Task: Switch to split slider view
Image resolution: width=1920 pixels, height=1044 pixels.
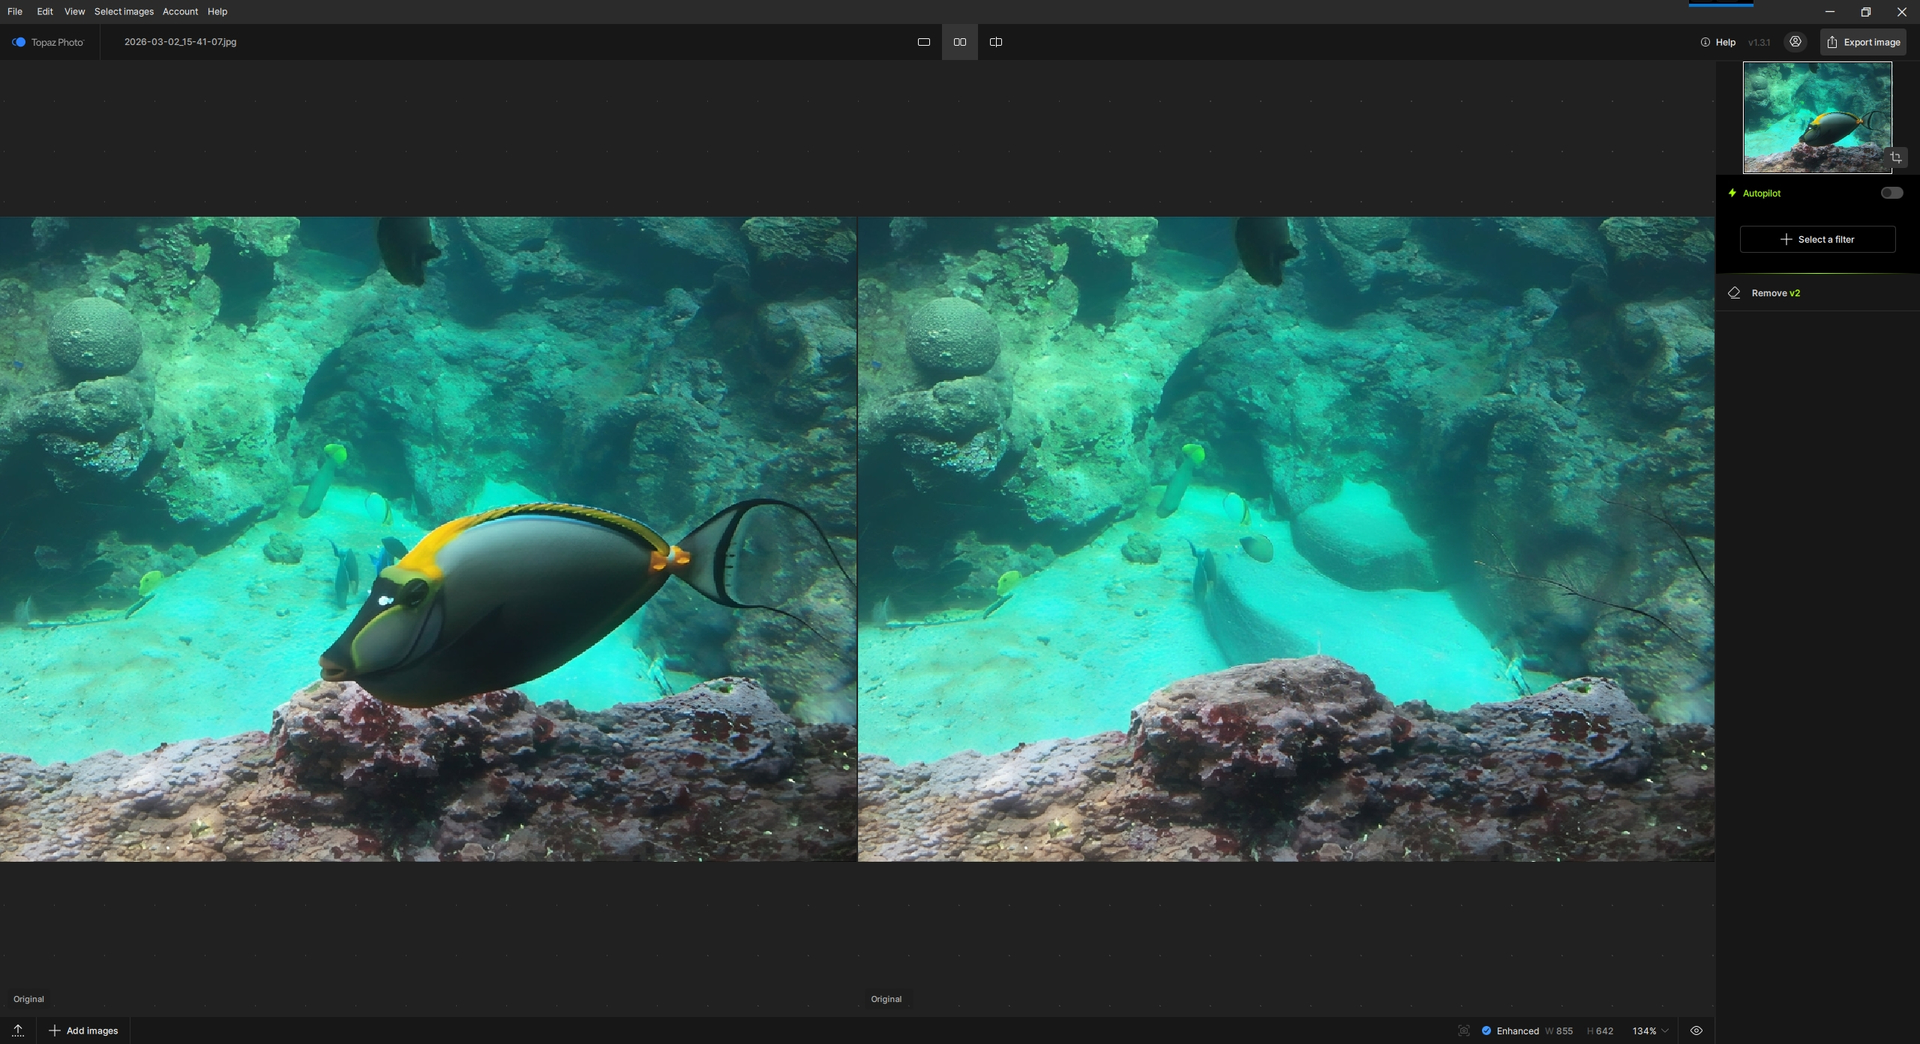Action: [x=996, y=42]
